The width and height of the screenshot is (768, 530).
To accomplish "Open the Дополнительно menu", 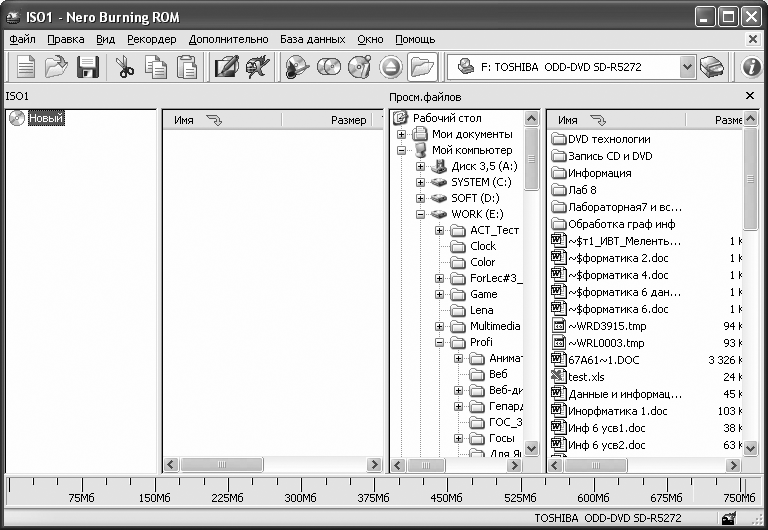I will 228,39.
